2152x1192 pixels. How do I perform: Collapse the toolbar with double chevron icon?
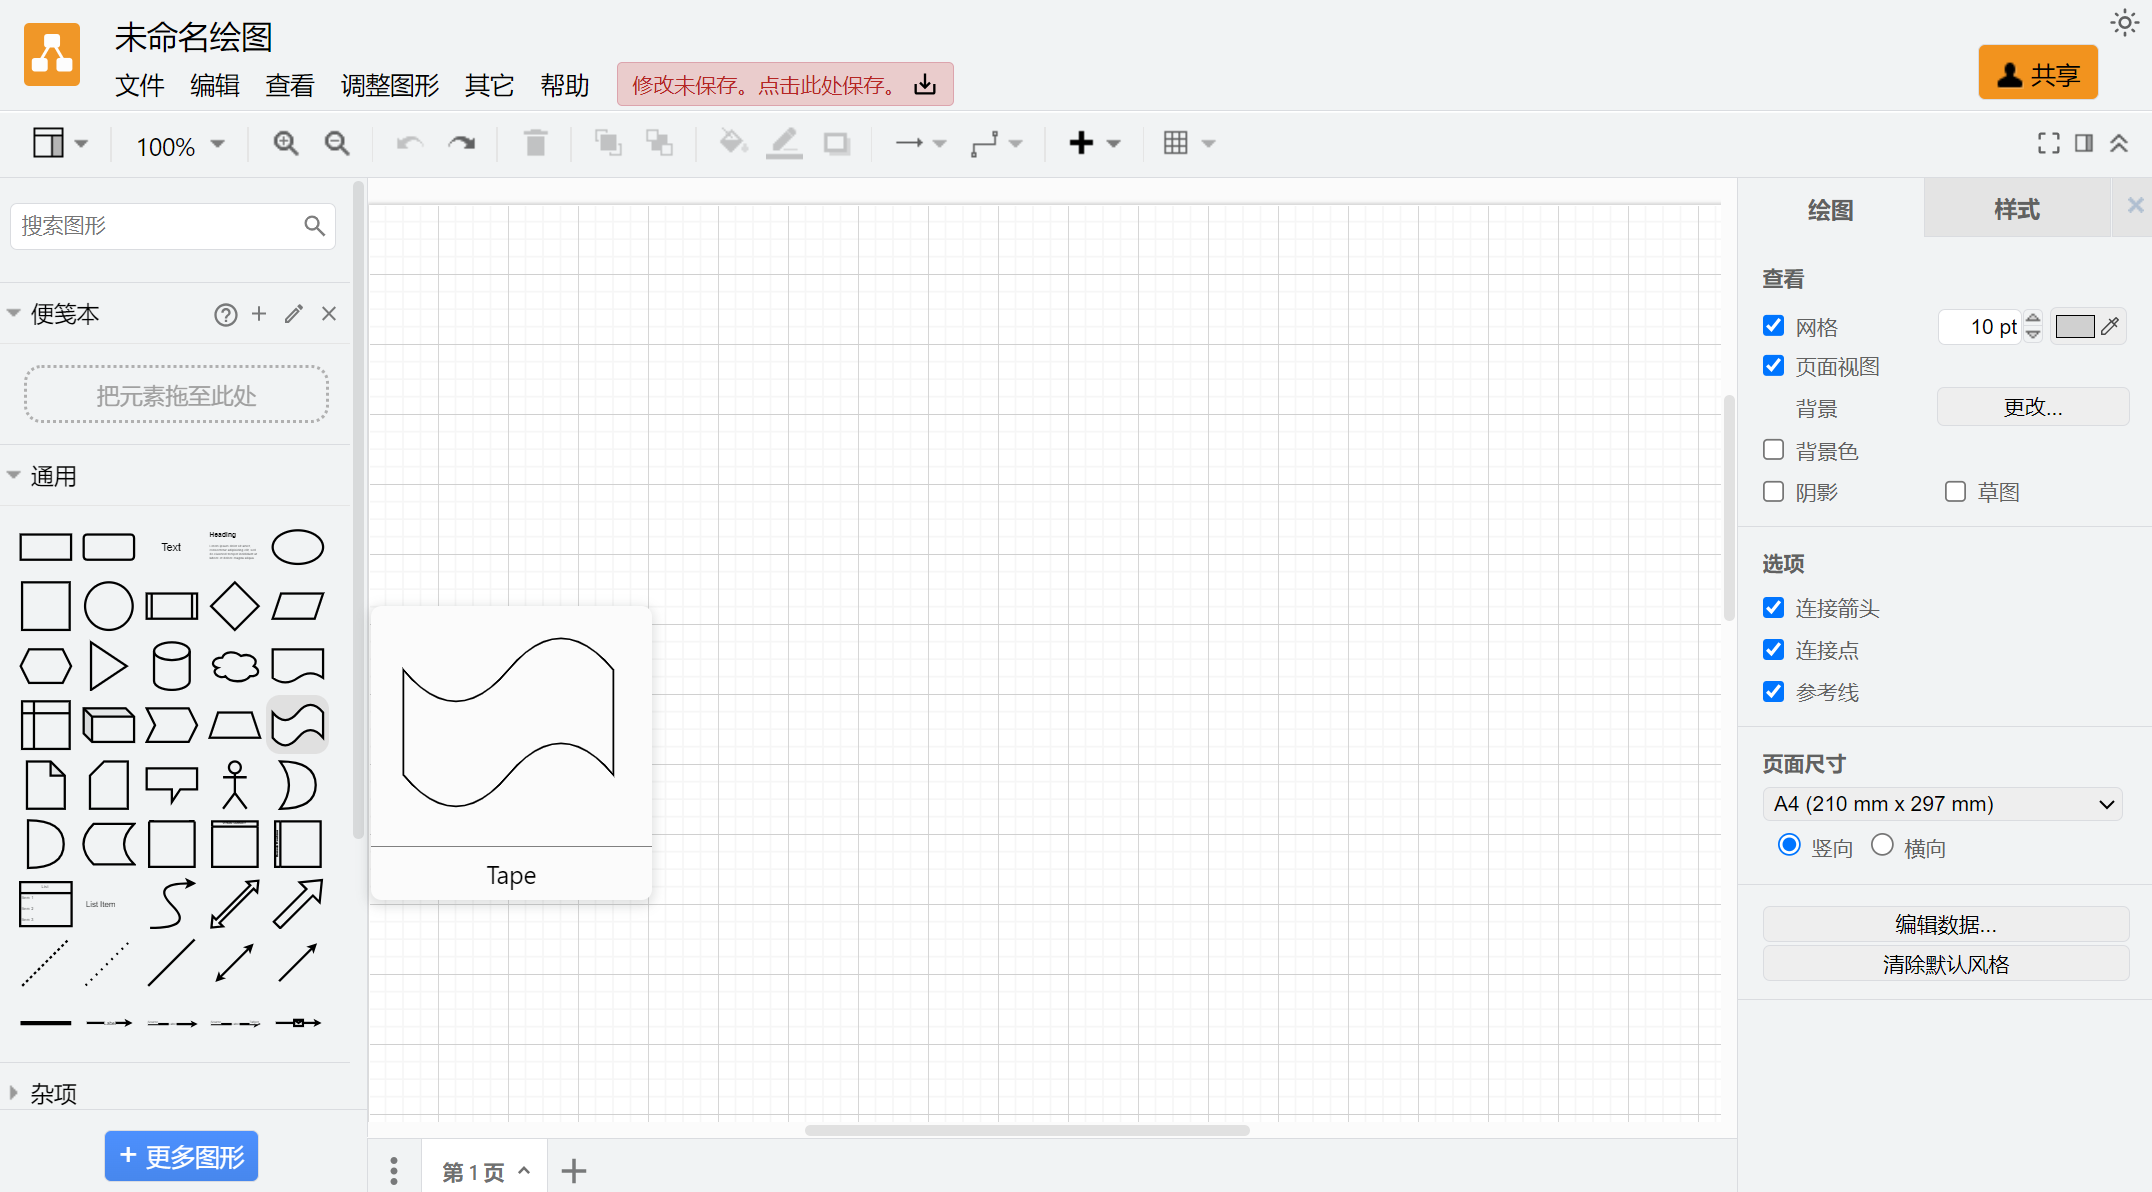(2119, 144)
